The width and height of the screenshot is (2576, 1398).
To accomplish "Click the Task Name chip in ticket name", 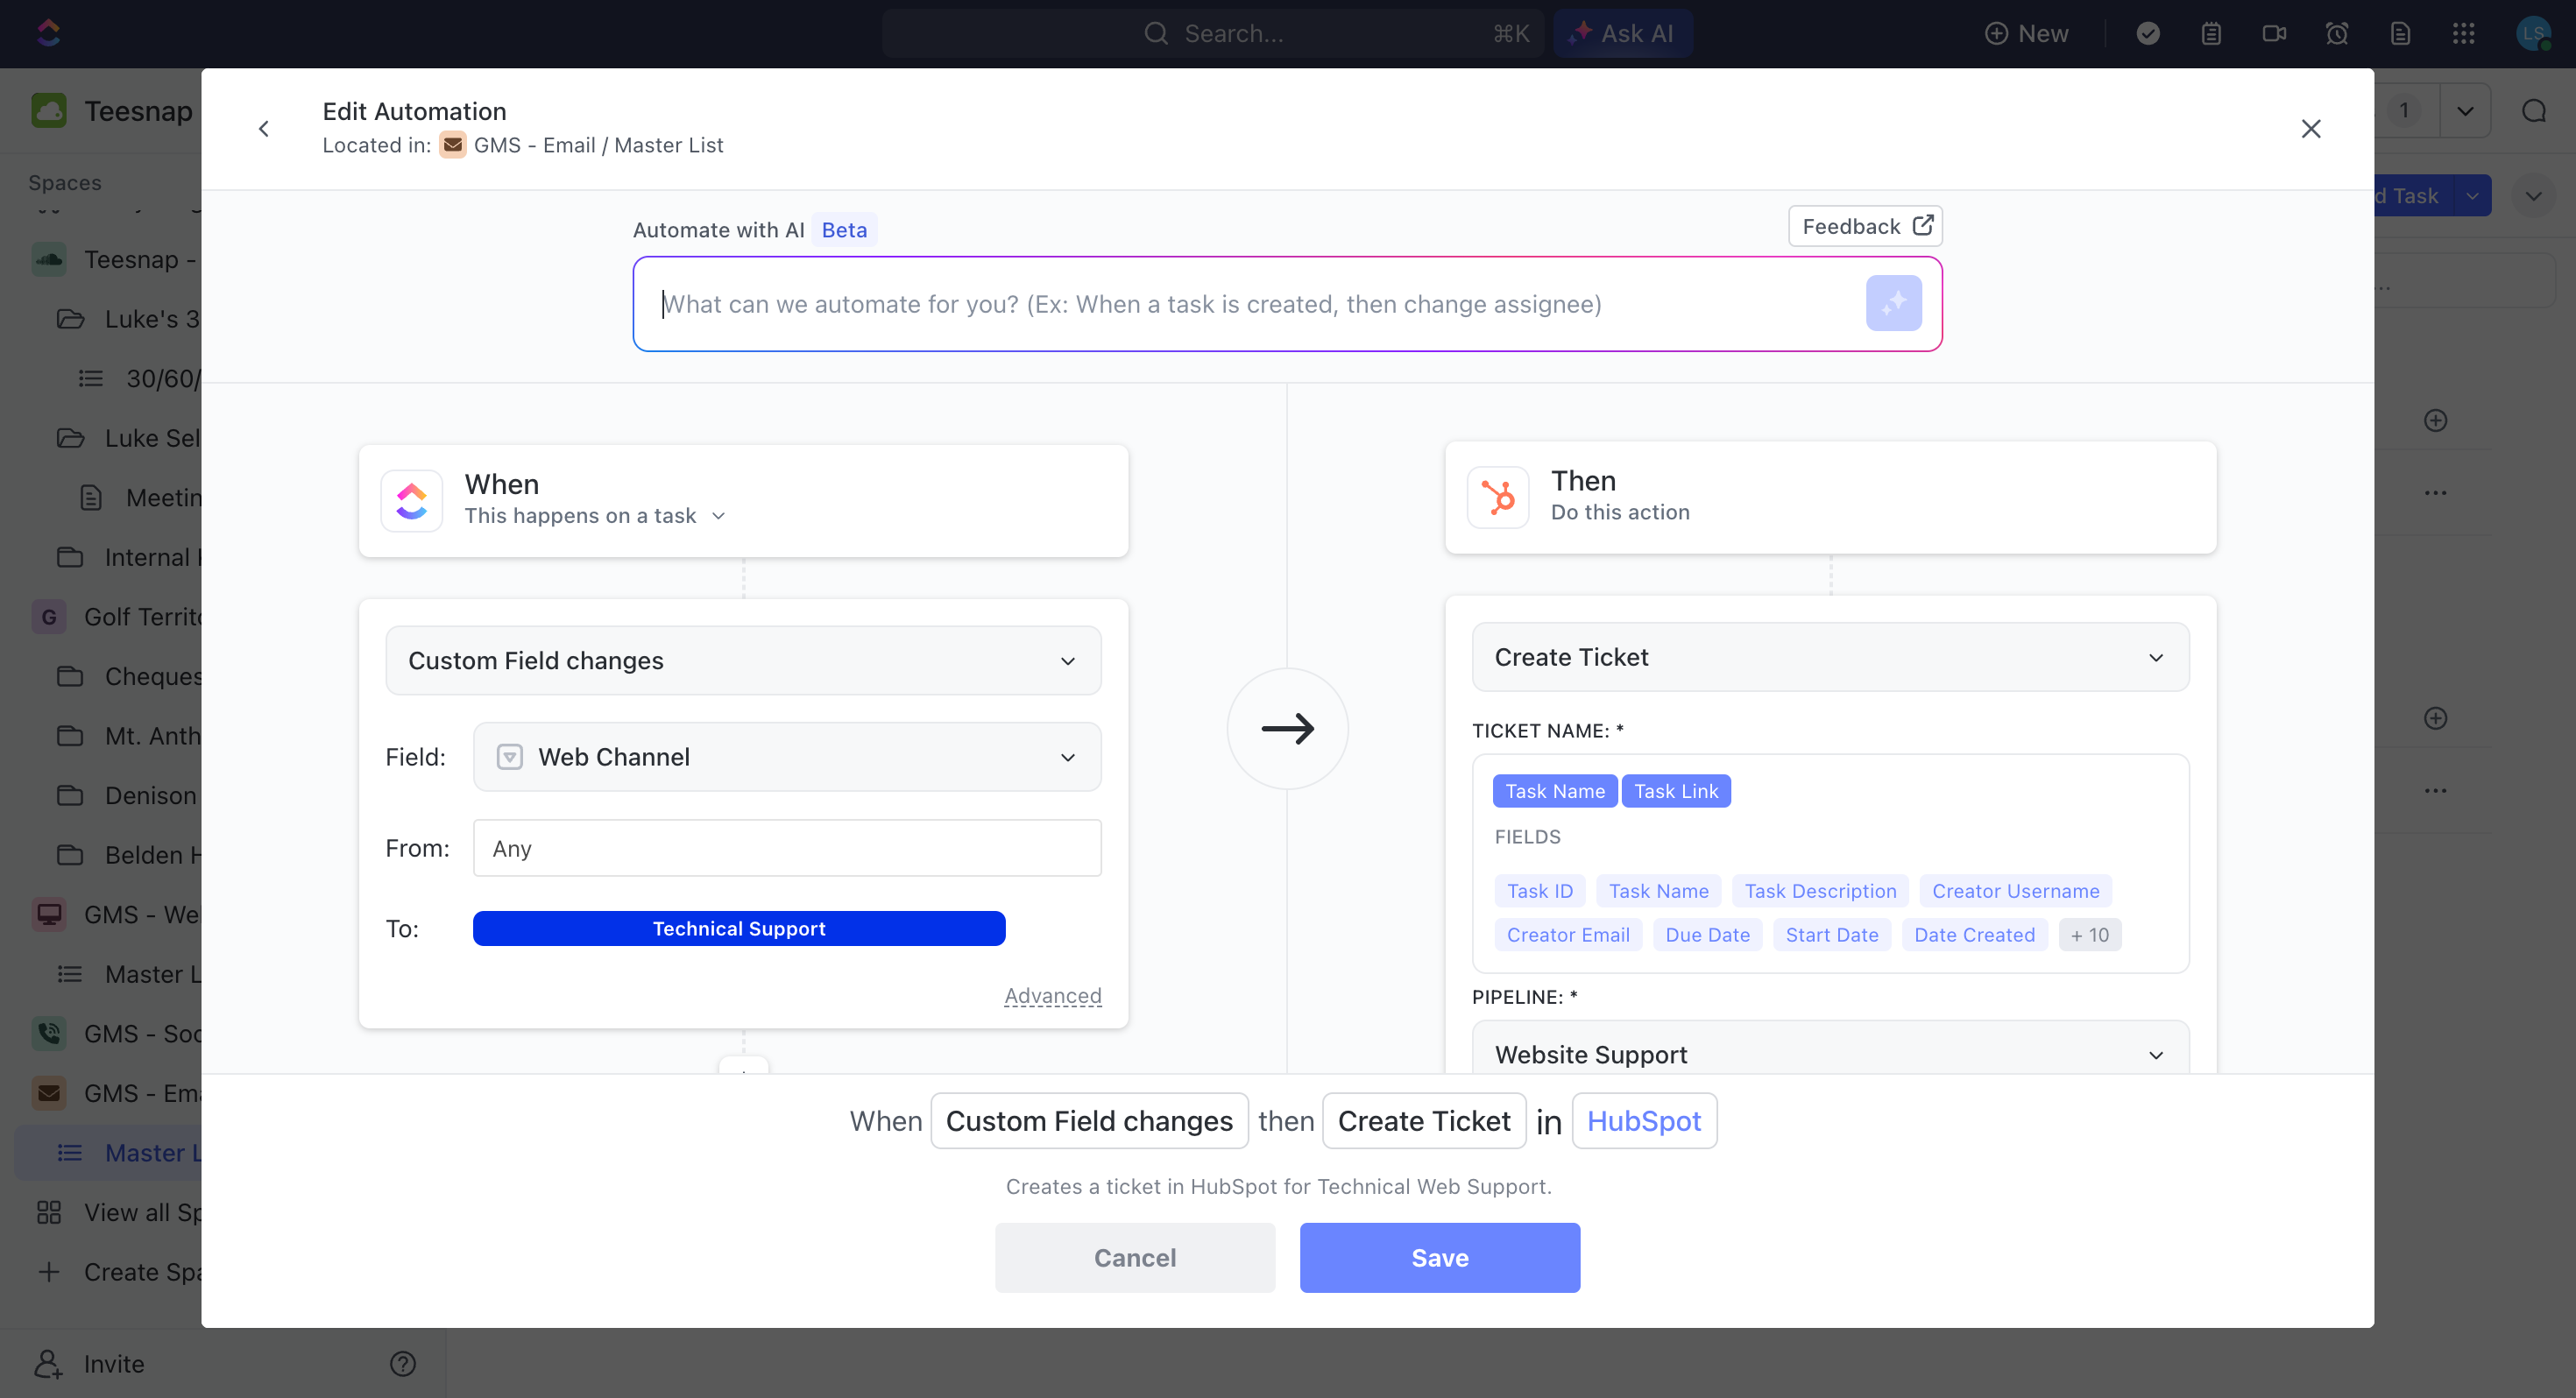I will (1555, 790).
